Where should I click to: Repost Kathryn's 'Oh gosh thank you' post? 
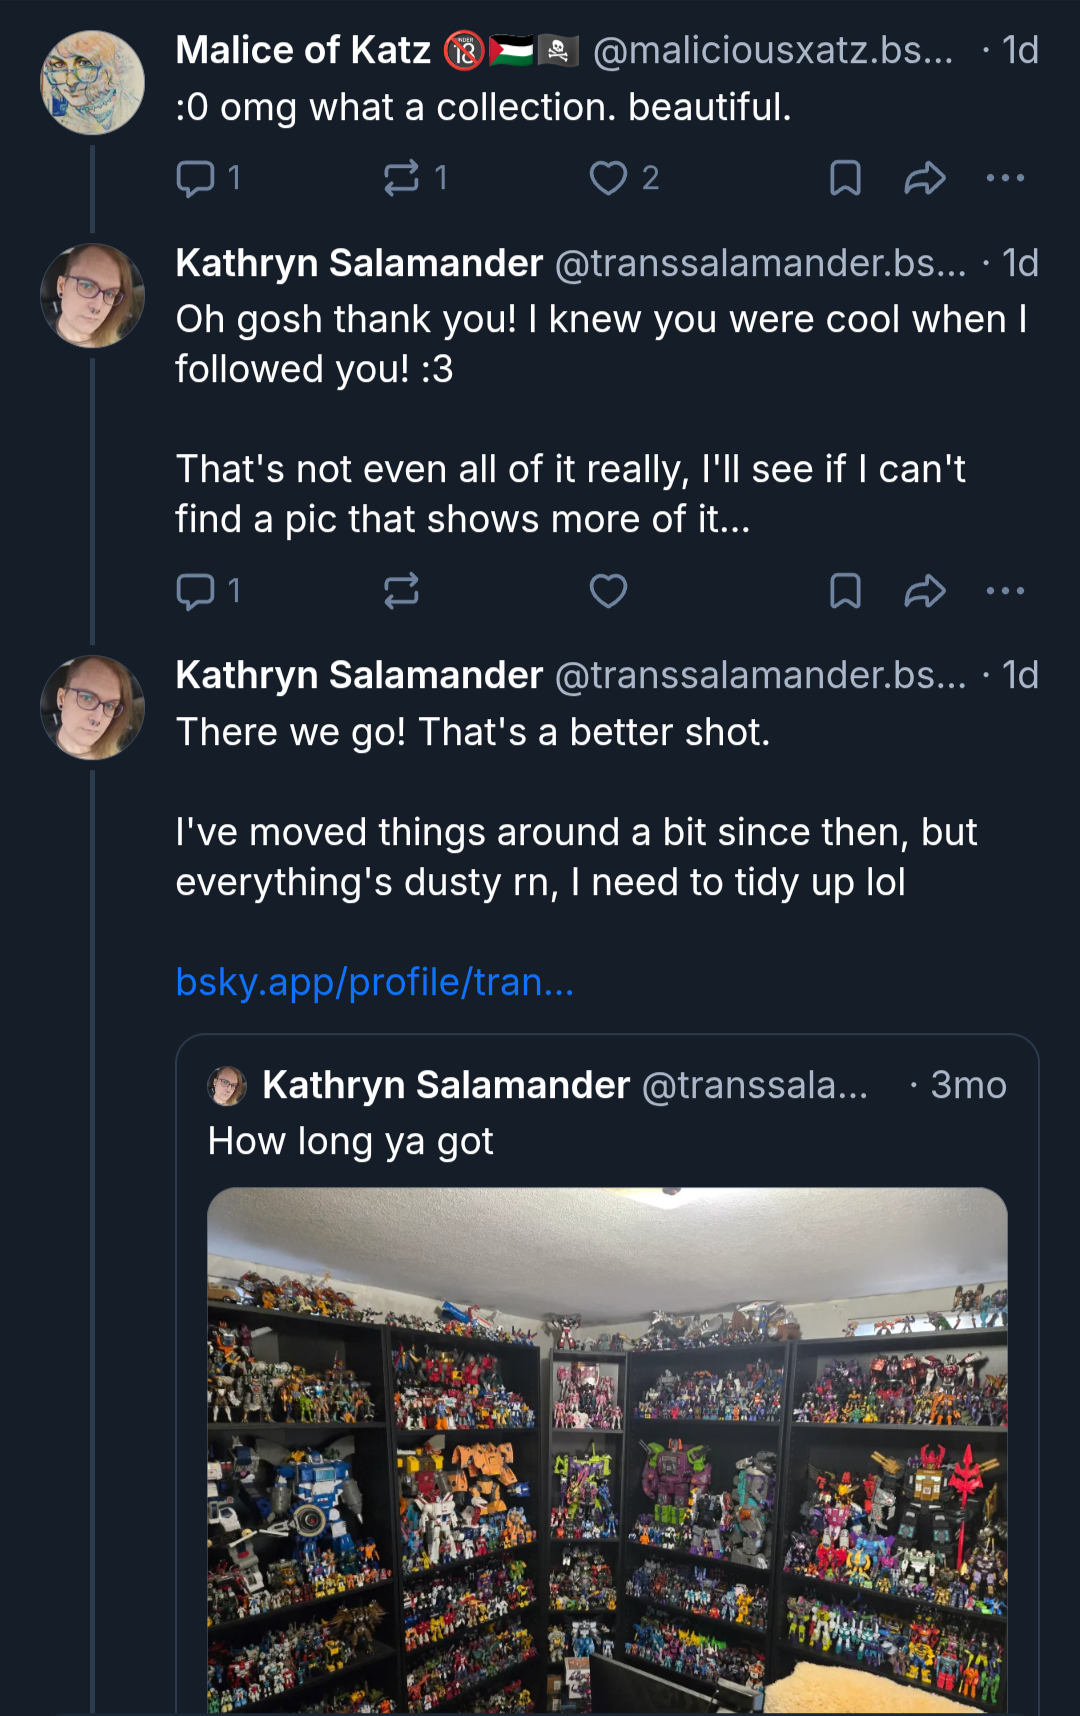coord(401,591)
